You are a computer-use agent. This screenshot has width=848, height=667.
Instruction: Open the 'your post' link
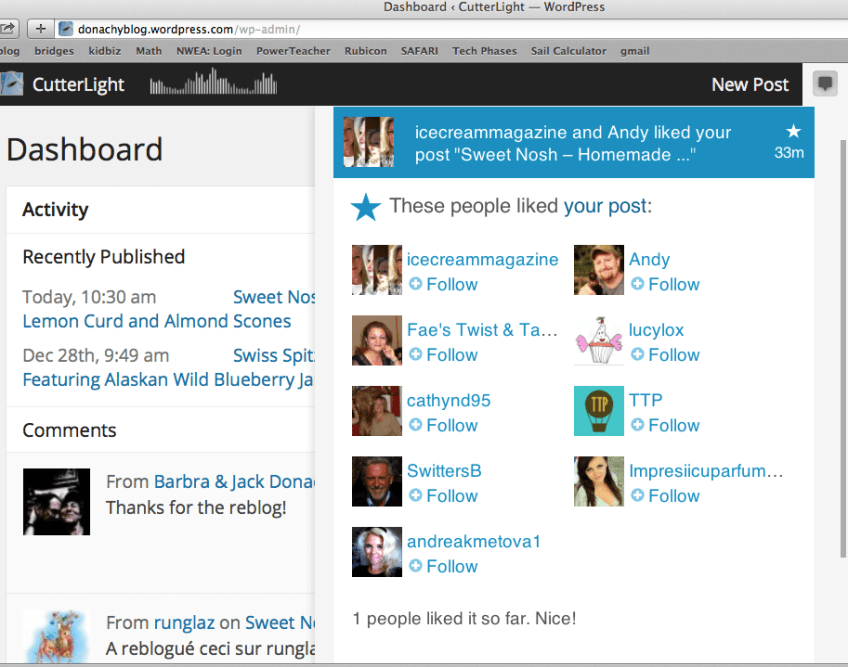click(605, 207)
